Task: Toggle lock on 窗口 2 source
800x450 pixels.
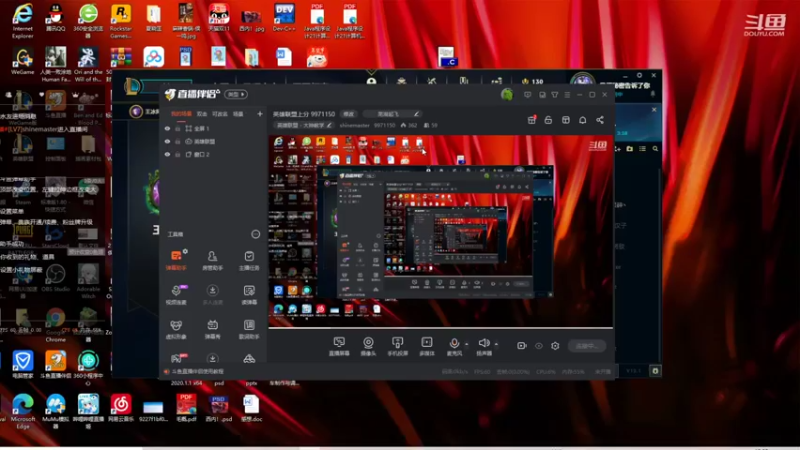Action: [178, 154]
